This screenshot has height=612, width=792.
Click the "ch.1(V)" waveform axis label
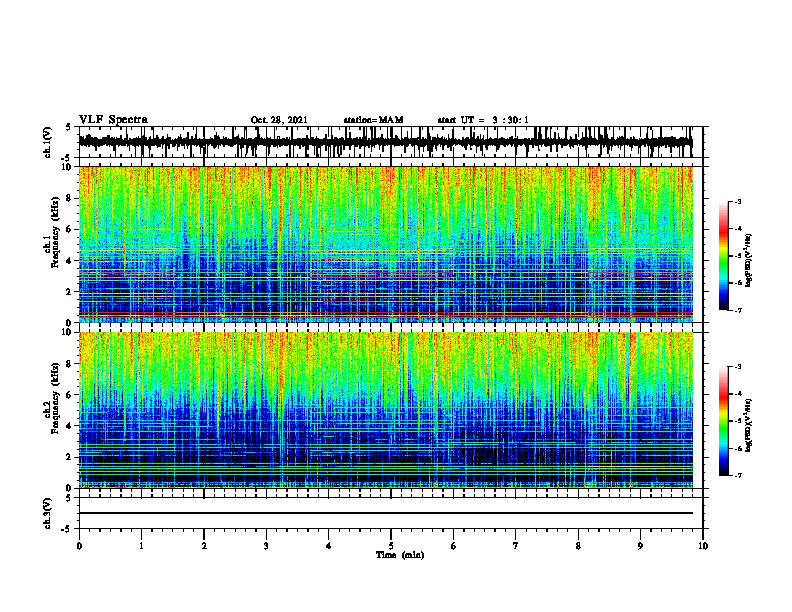(48, 142)
